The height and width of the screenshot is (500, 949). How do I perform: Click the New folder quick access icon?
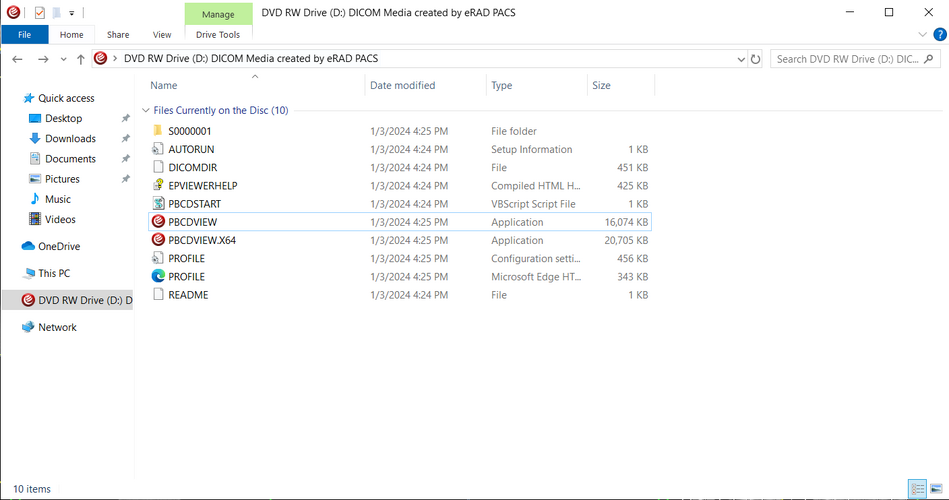pyautogui.click(x=56, y=13)
